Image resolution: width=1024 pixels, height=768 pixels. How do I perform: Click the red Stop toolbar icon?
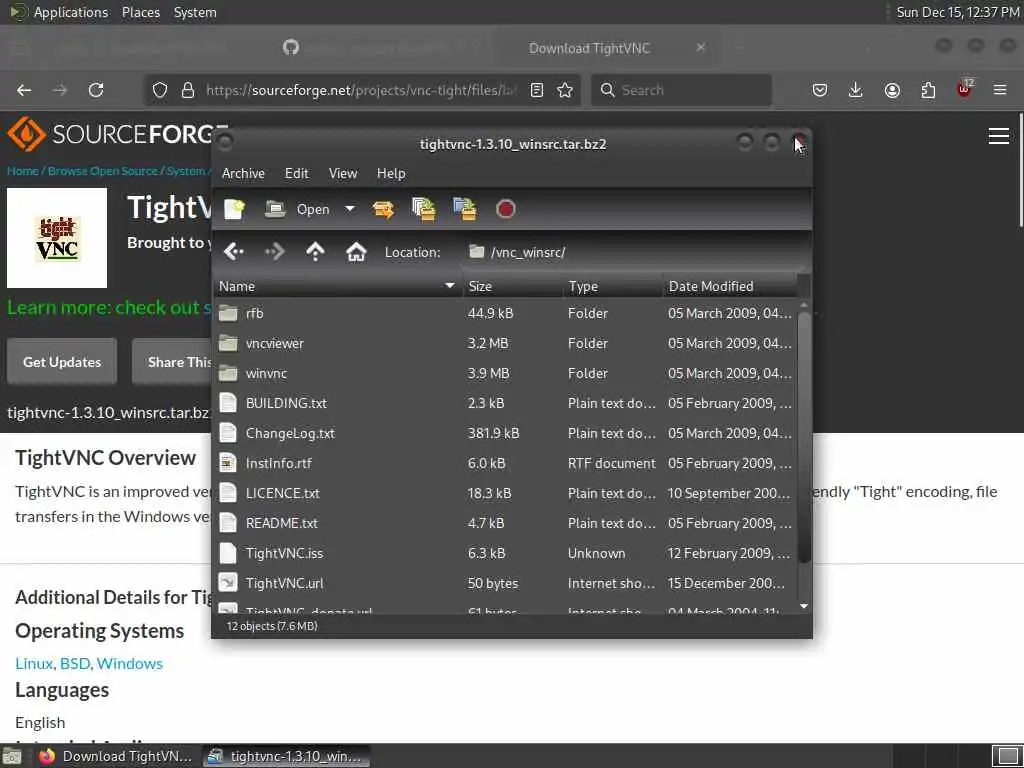click(x=505, y=209)
